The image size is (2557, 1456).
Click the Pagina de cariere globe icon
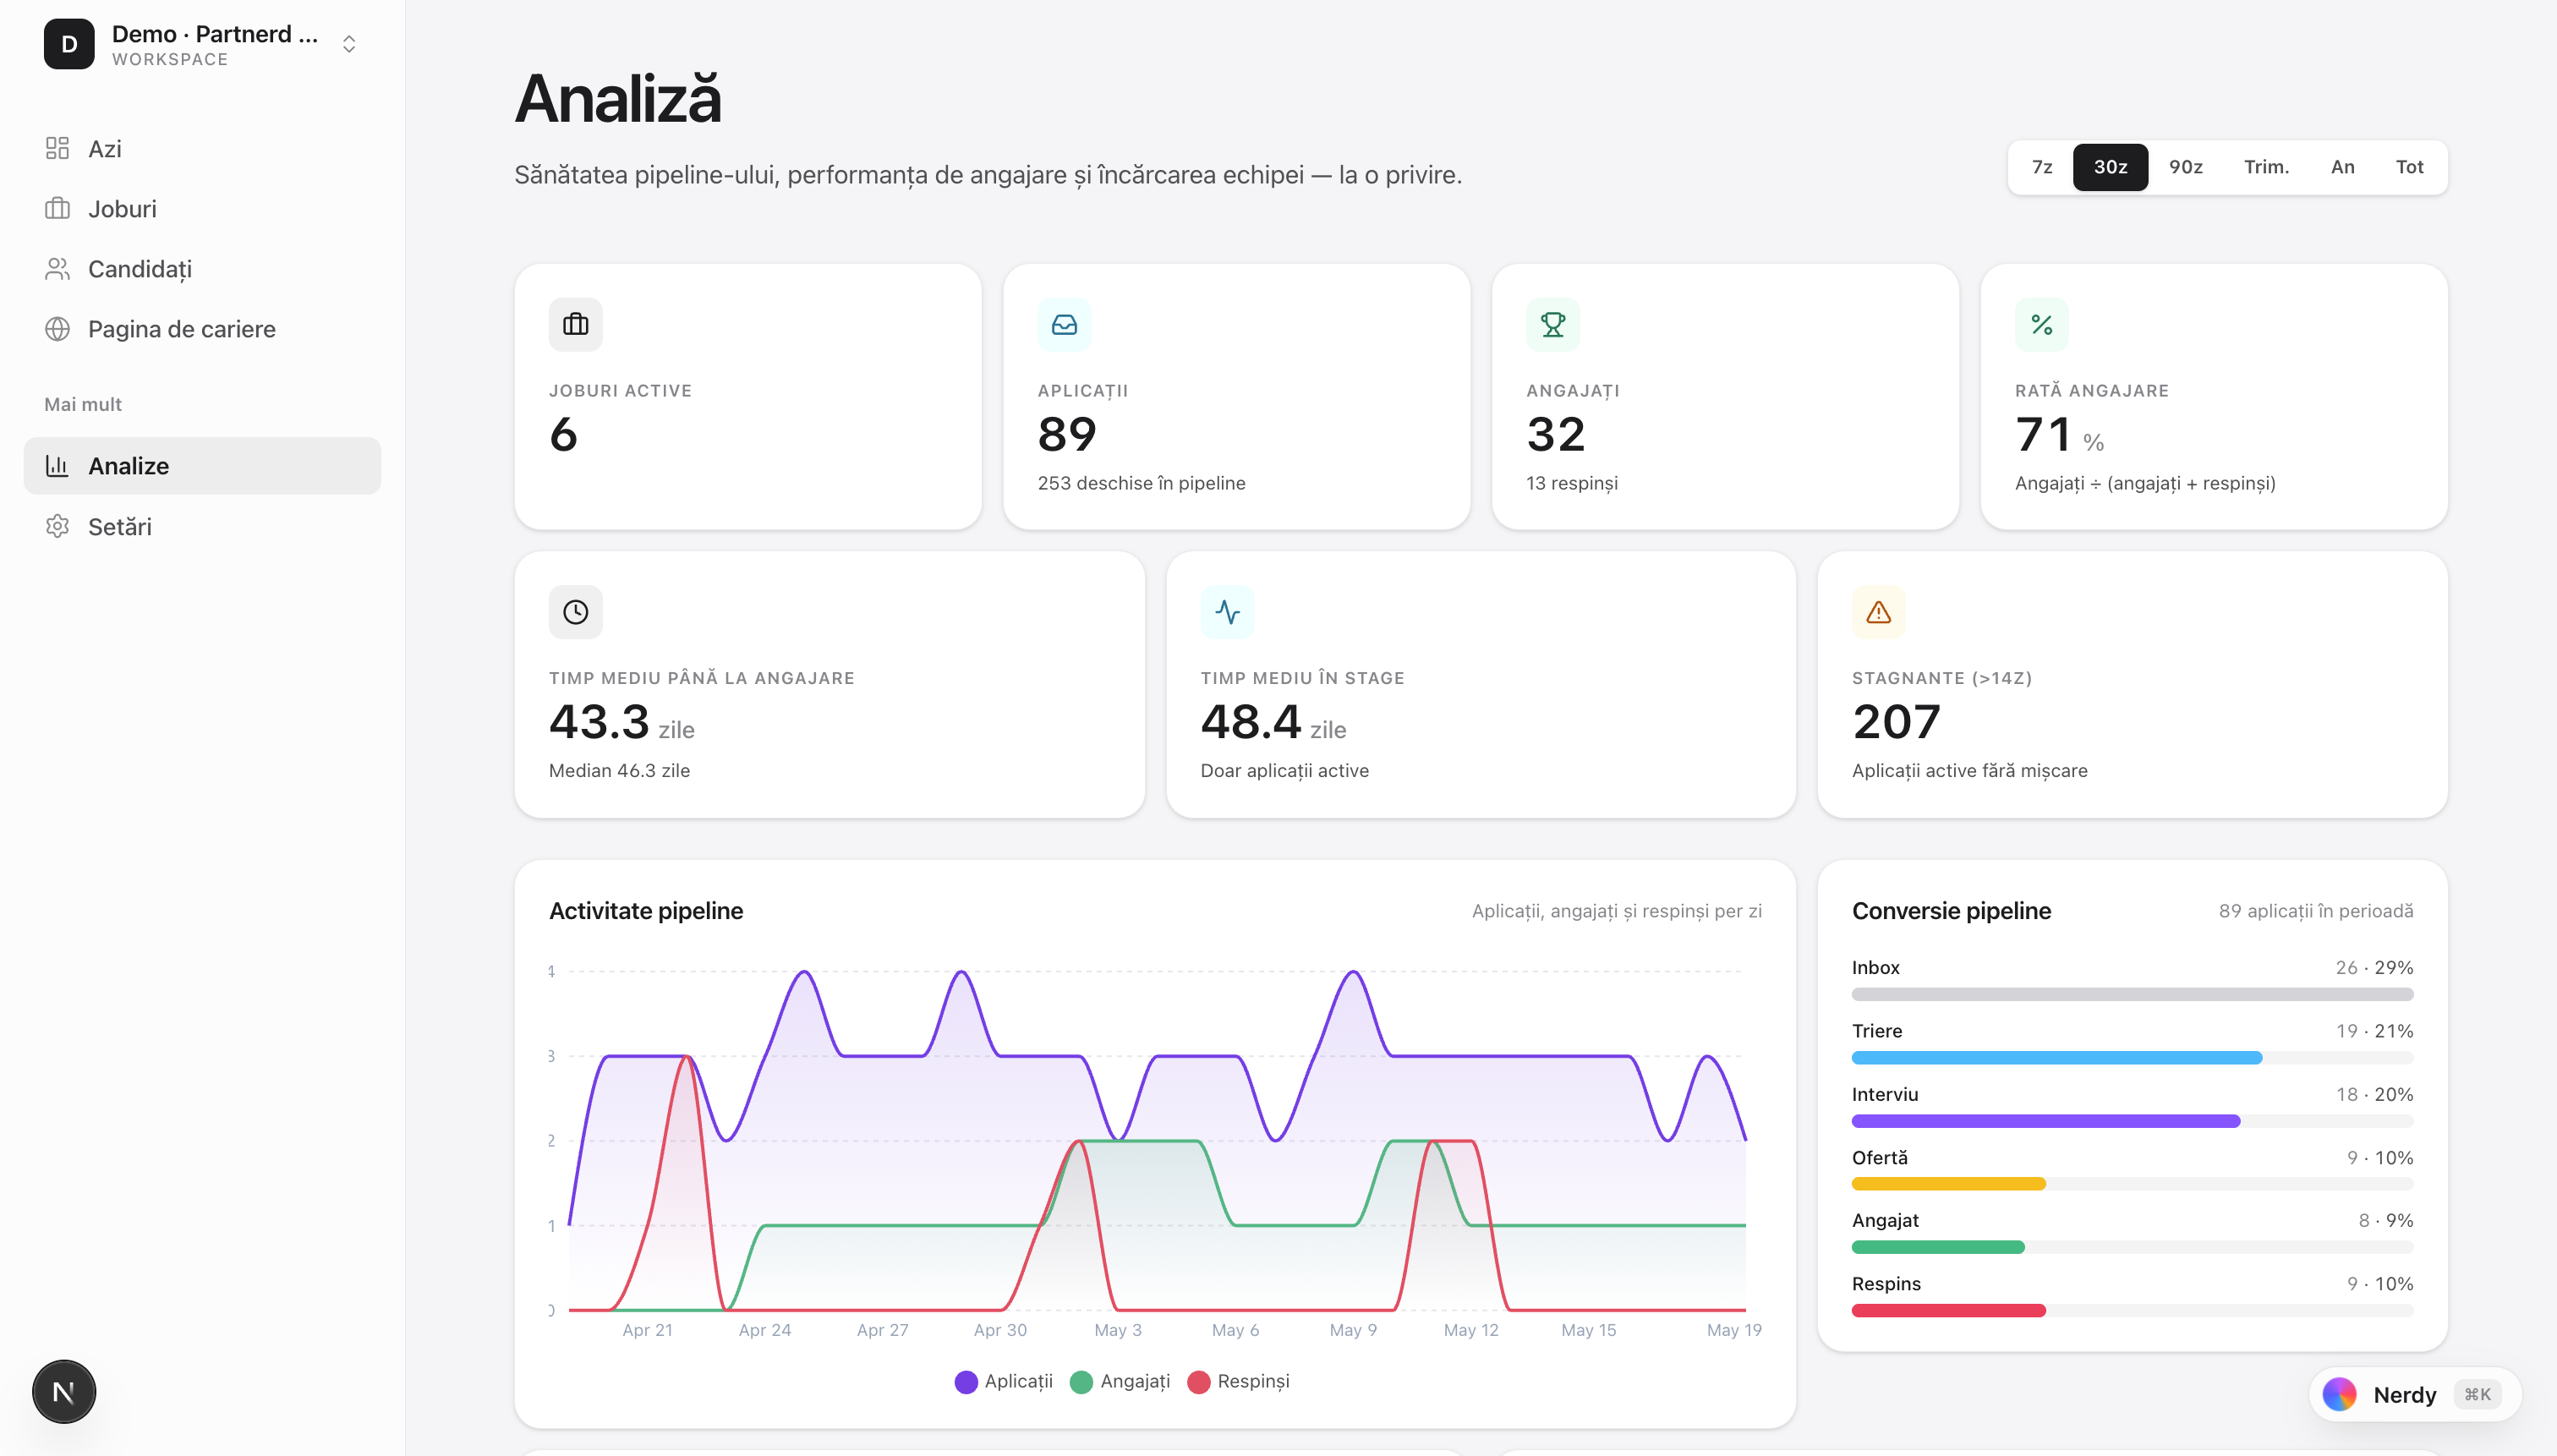coord(57,328)
